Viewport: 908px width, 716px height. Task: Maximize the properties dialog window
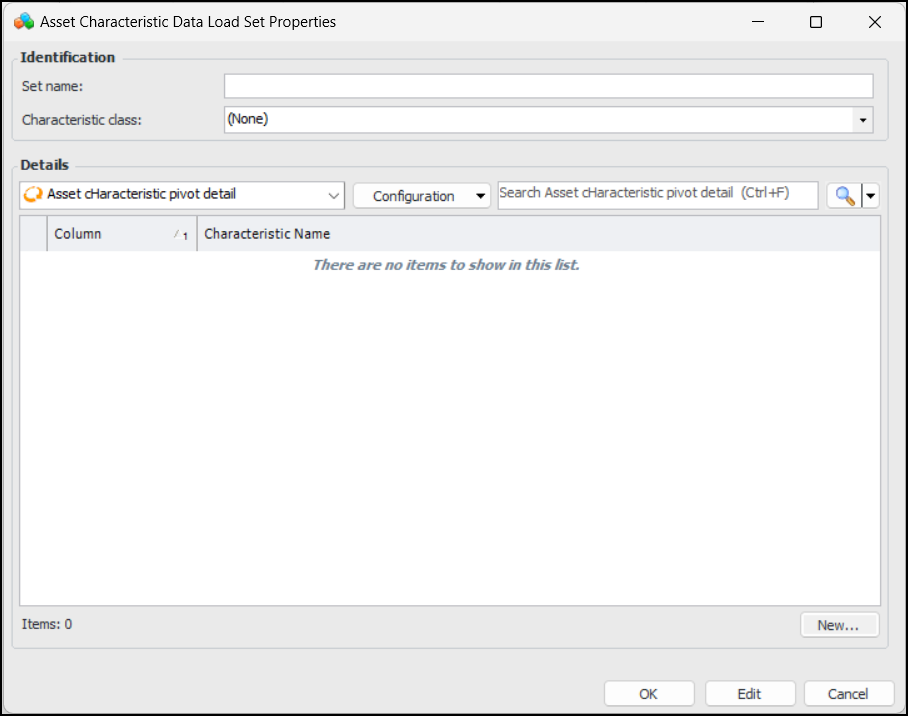pos(816,22)
